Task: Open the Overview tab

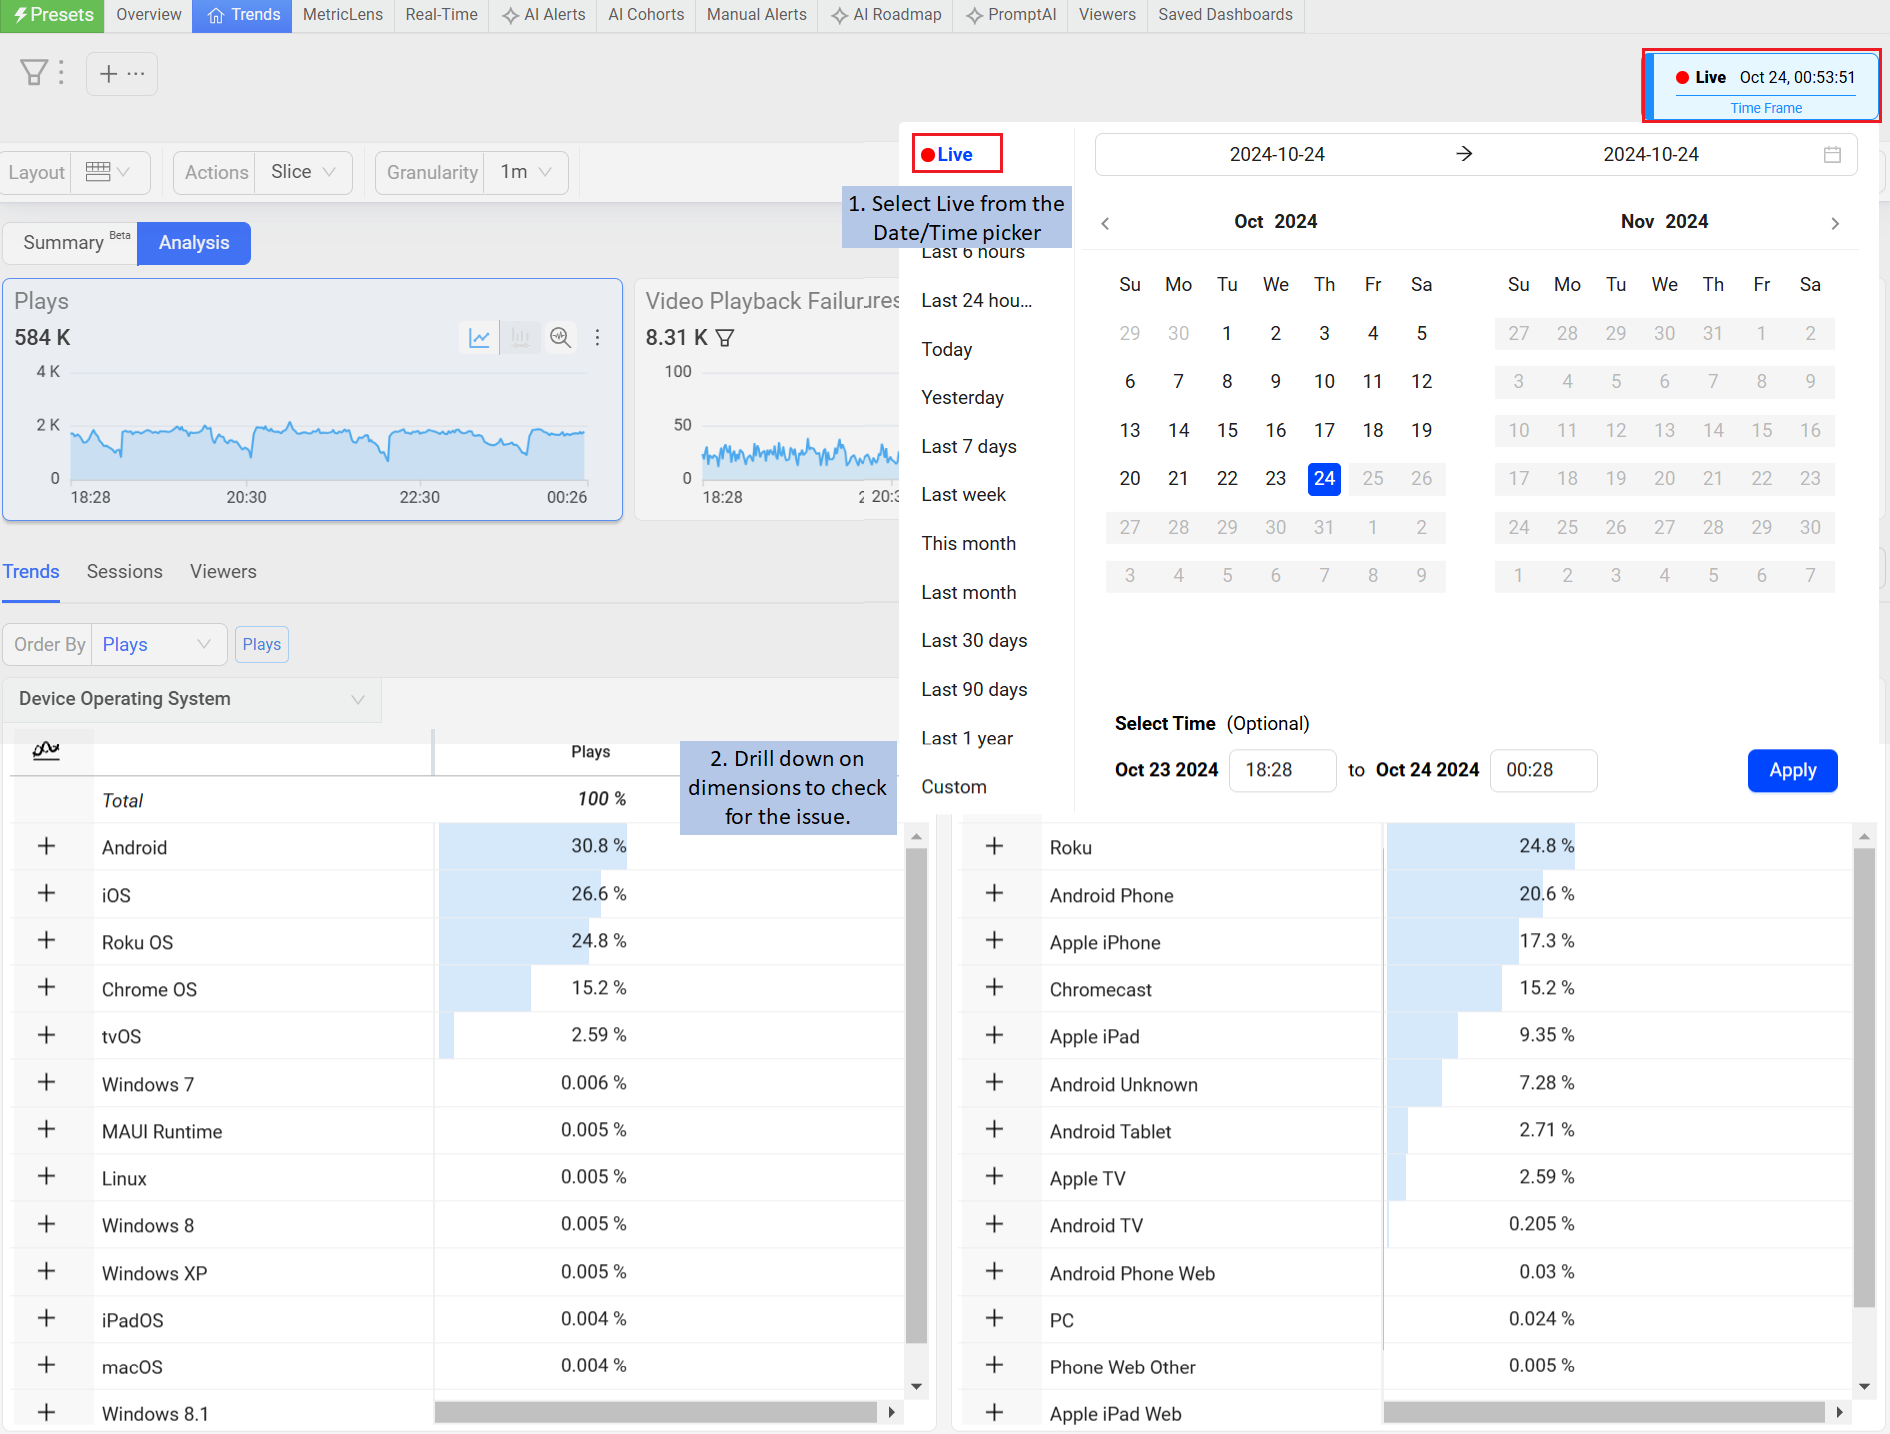Action: click(148, 15)
